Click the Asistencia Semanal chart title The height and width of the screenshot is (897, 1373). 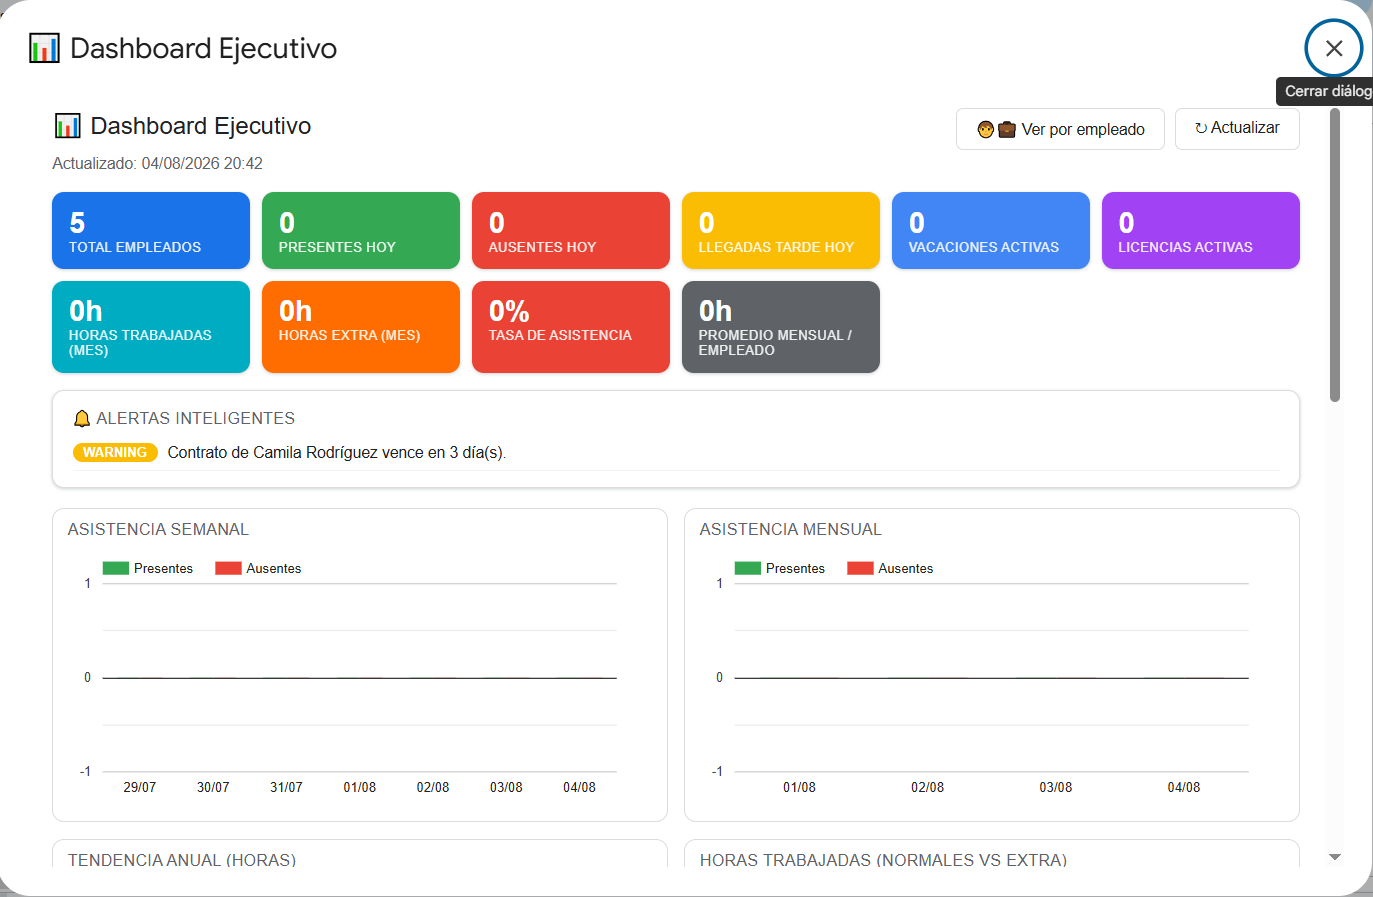point(158,529)
